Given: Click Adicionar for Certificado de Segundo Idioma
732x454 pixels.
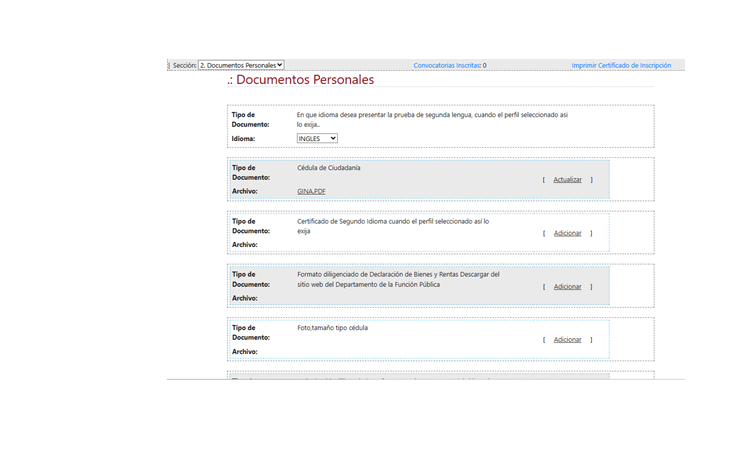Looking at the screenshot, I should [x=567, y=233].
